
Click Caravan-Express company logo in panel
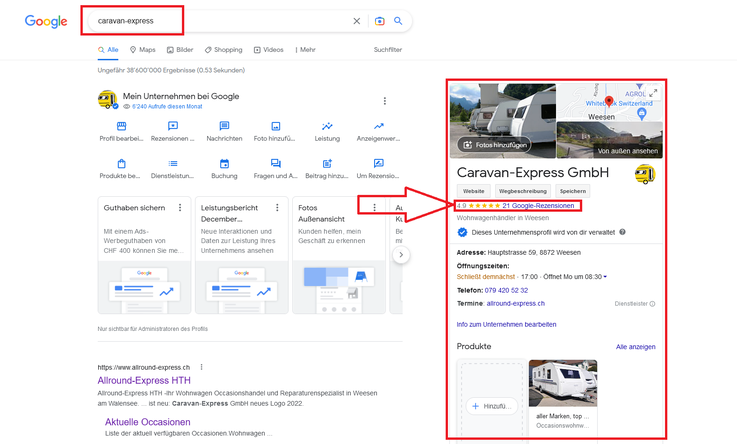point(645,174)
